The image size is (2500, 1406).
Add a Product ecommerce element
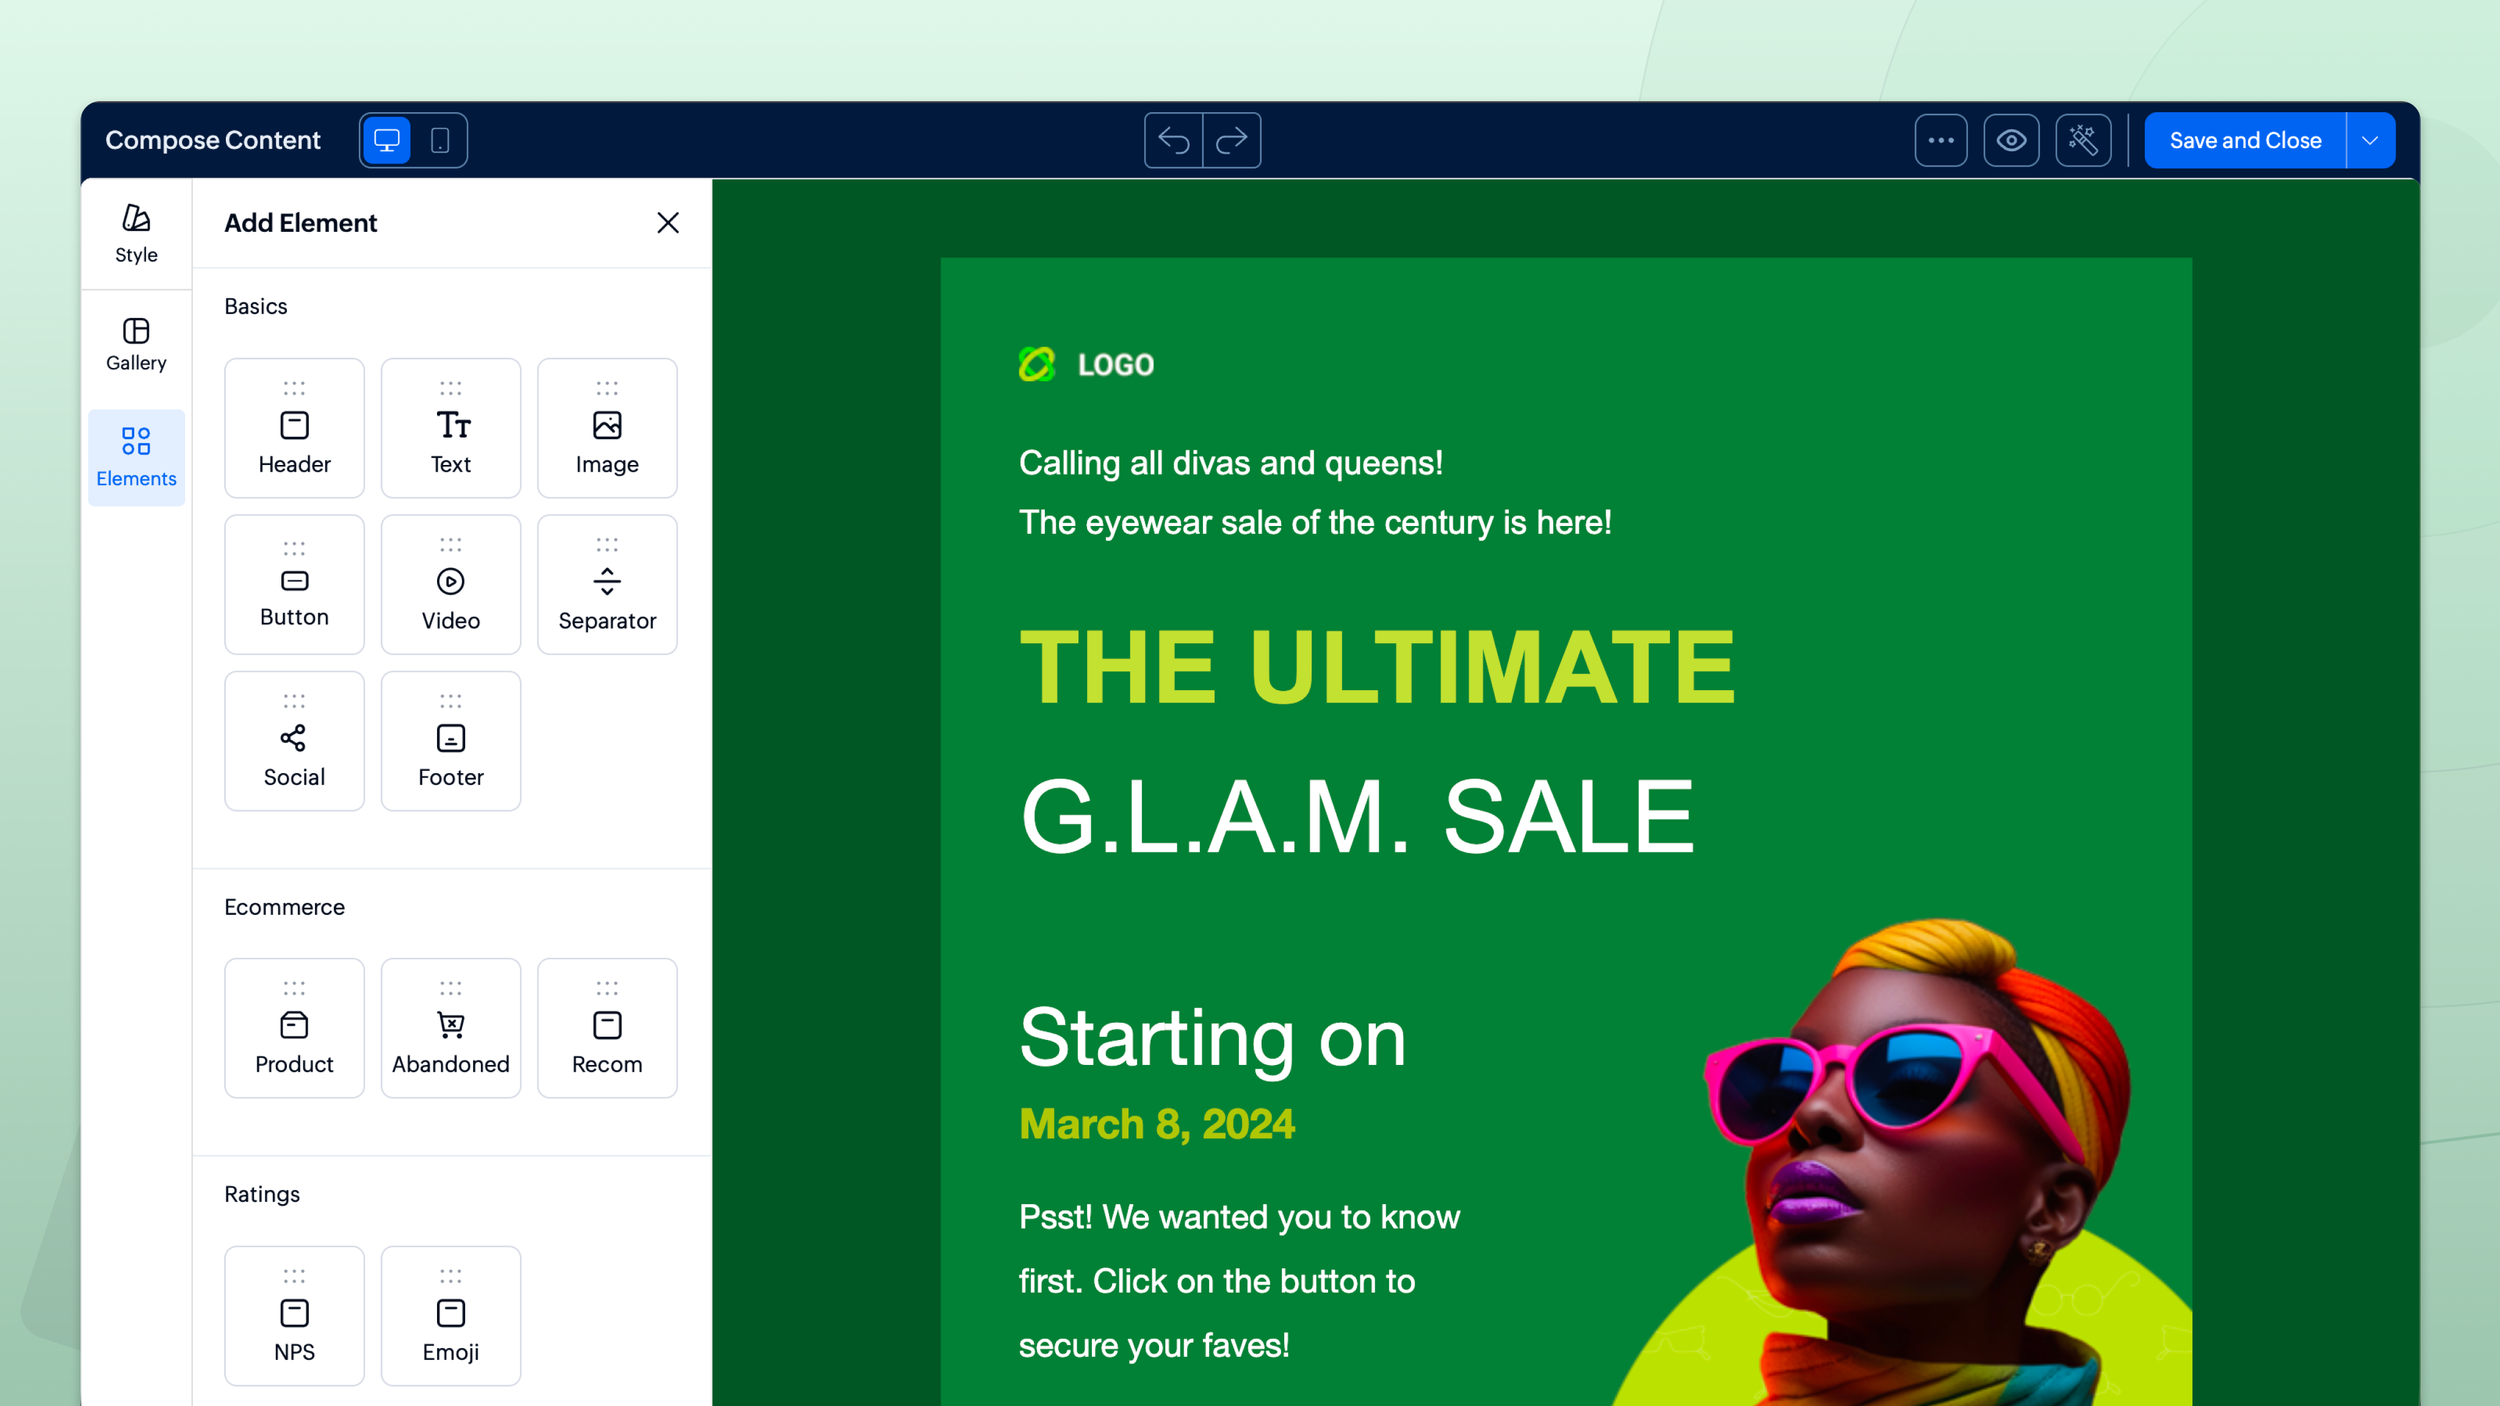pyautogui.click(x=294, y=1028)
